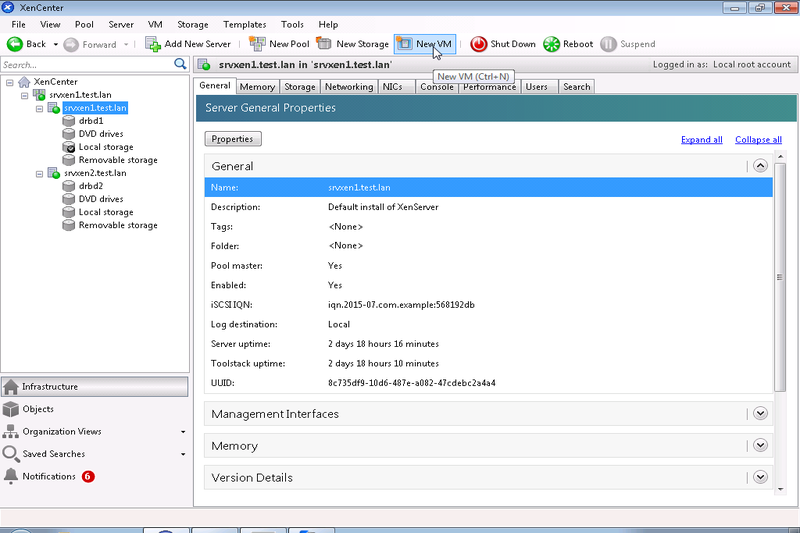Click the drbd1 storage icon
Image resolution: width=800 pixels, height=533 pixels.
tap(69, 121)
